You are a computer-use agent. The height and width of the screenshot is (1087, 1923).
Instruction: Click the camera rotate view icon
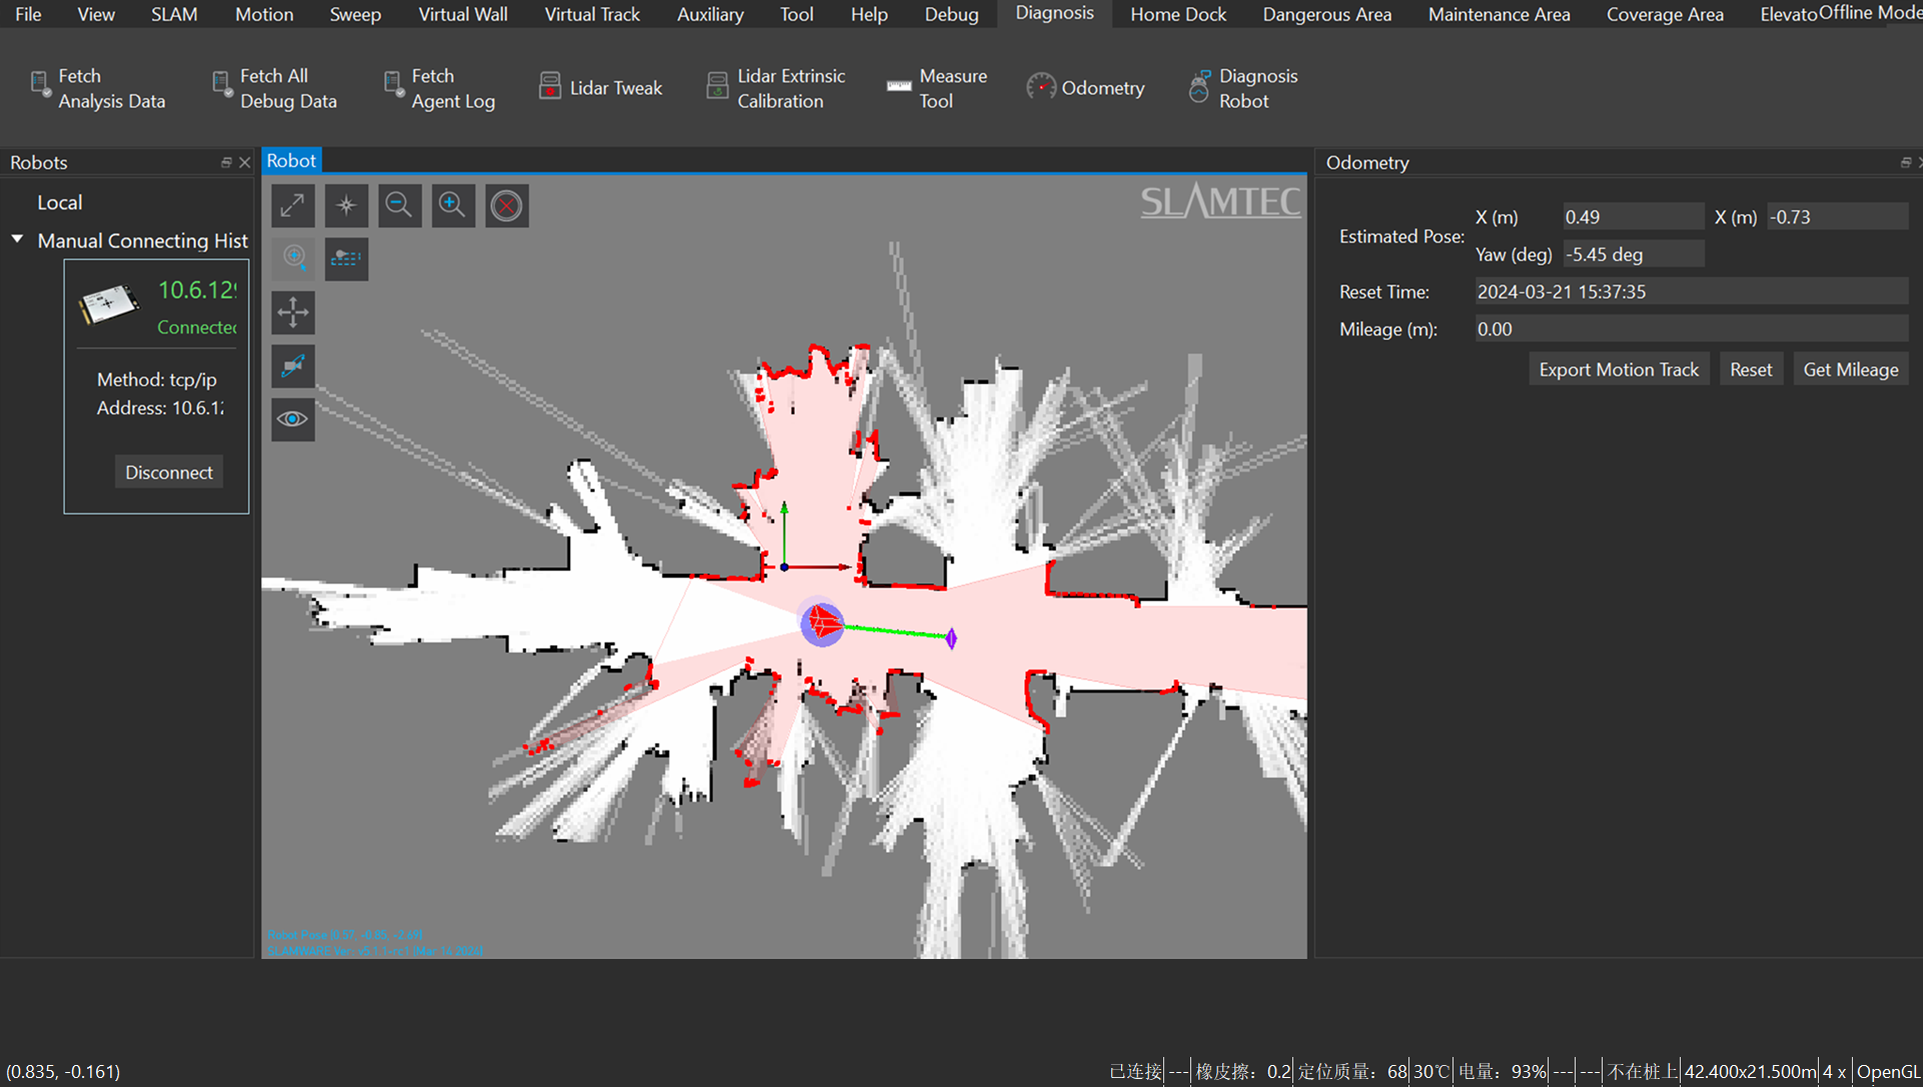click(x=293, y=366)
